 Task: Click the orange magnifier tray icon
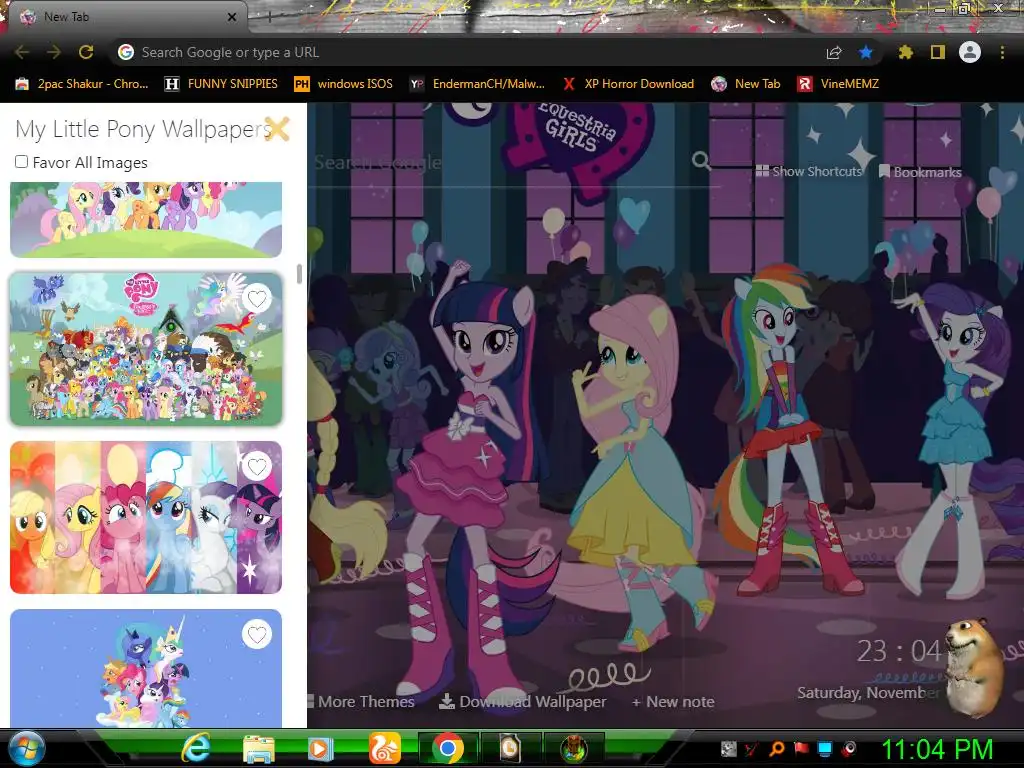click(776, 749)
